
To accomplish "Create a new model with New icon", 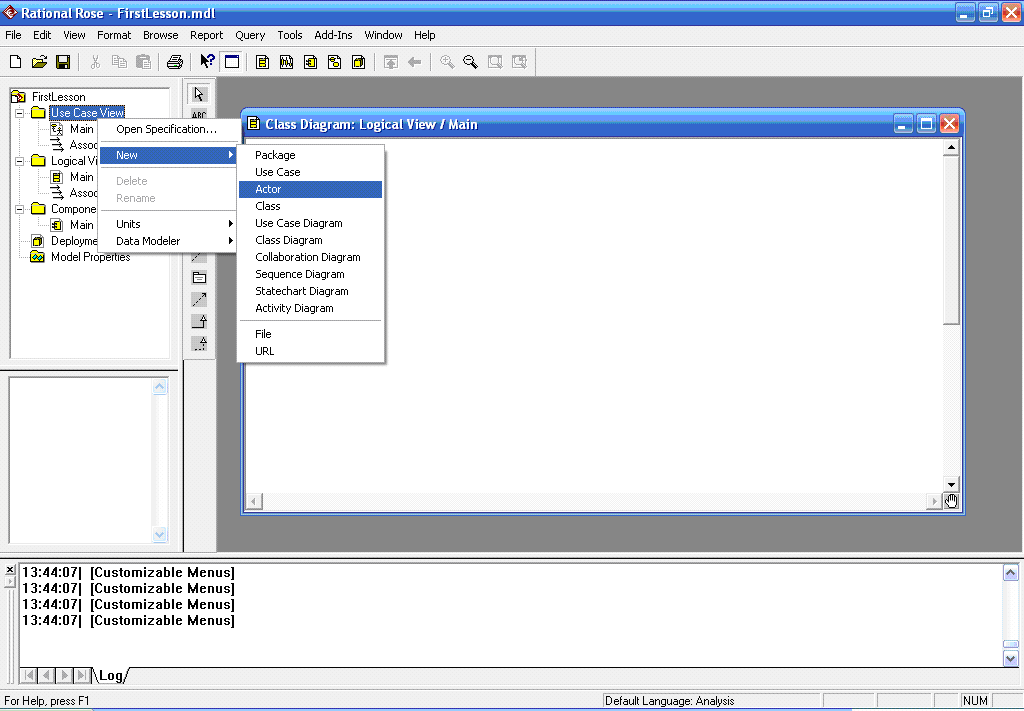I will click(x=15, y=62).
